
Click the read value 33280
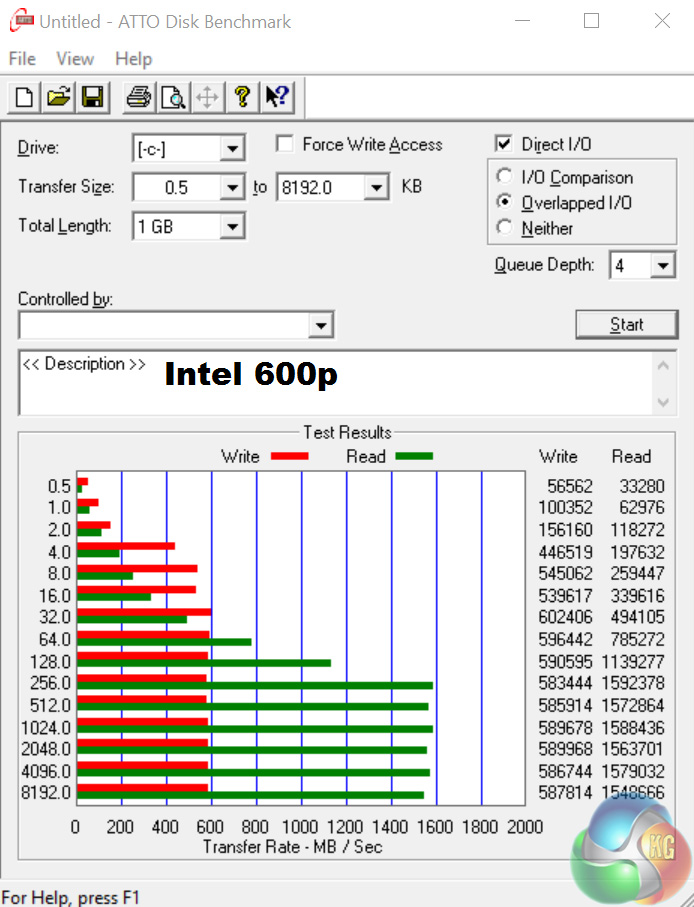click(x=642, y=486)
